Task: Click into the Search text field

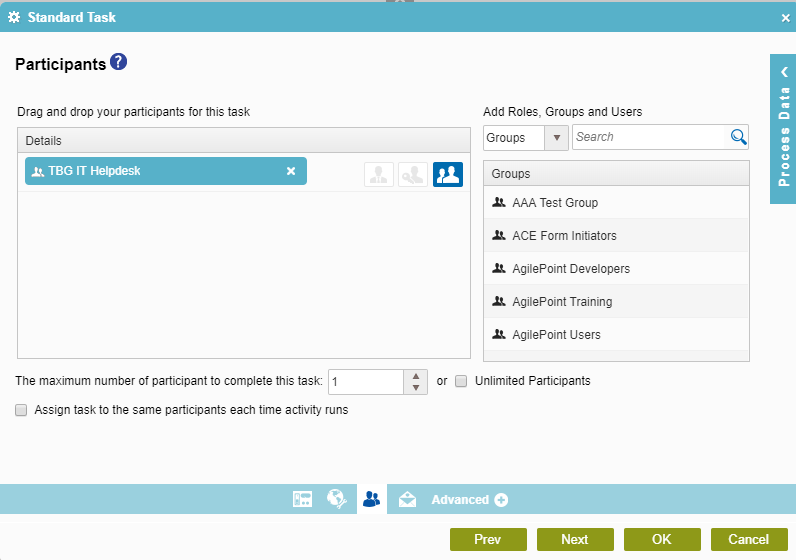Action: [x=648, y=137]
